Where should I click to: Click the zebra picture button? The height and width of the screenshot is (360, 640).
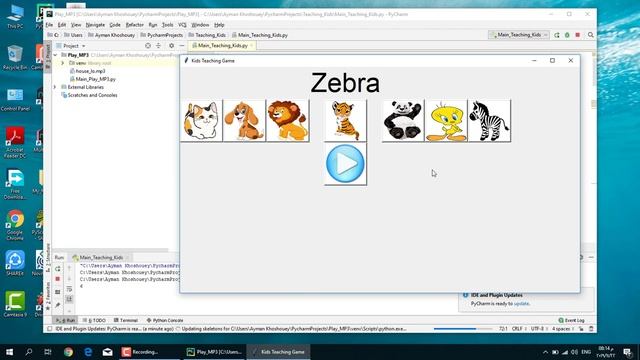point(489,121)
